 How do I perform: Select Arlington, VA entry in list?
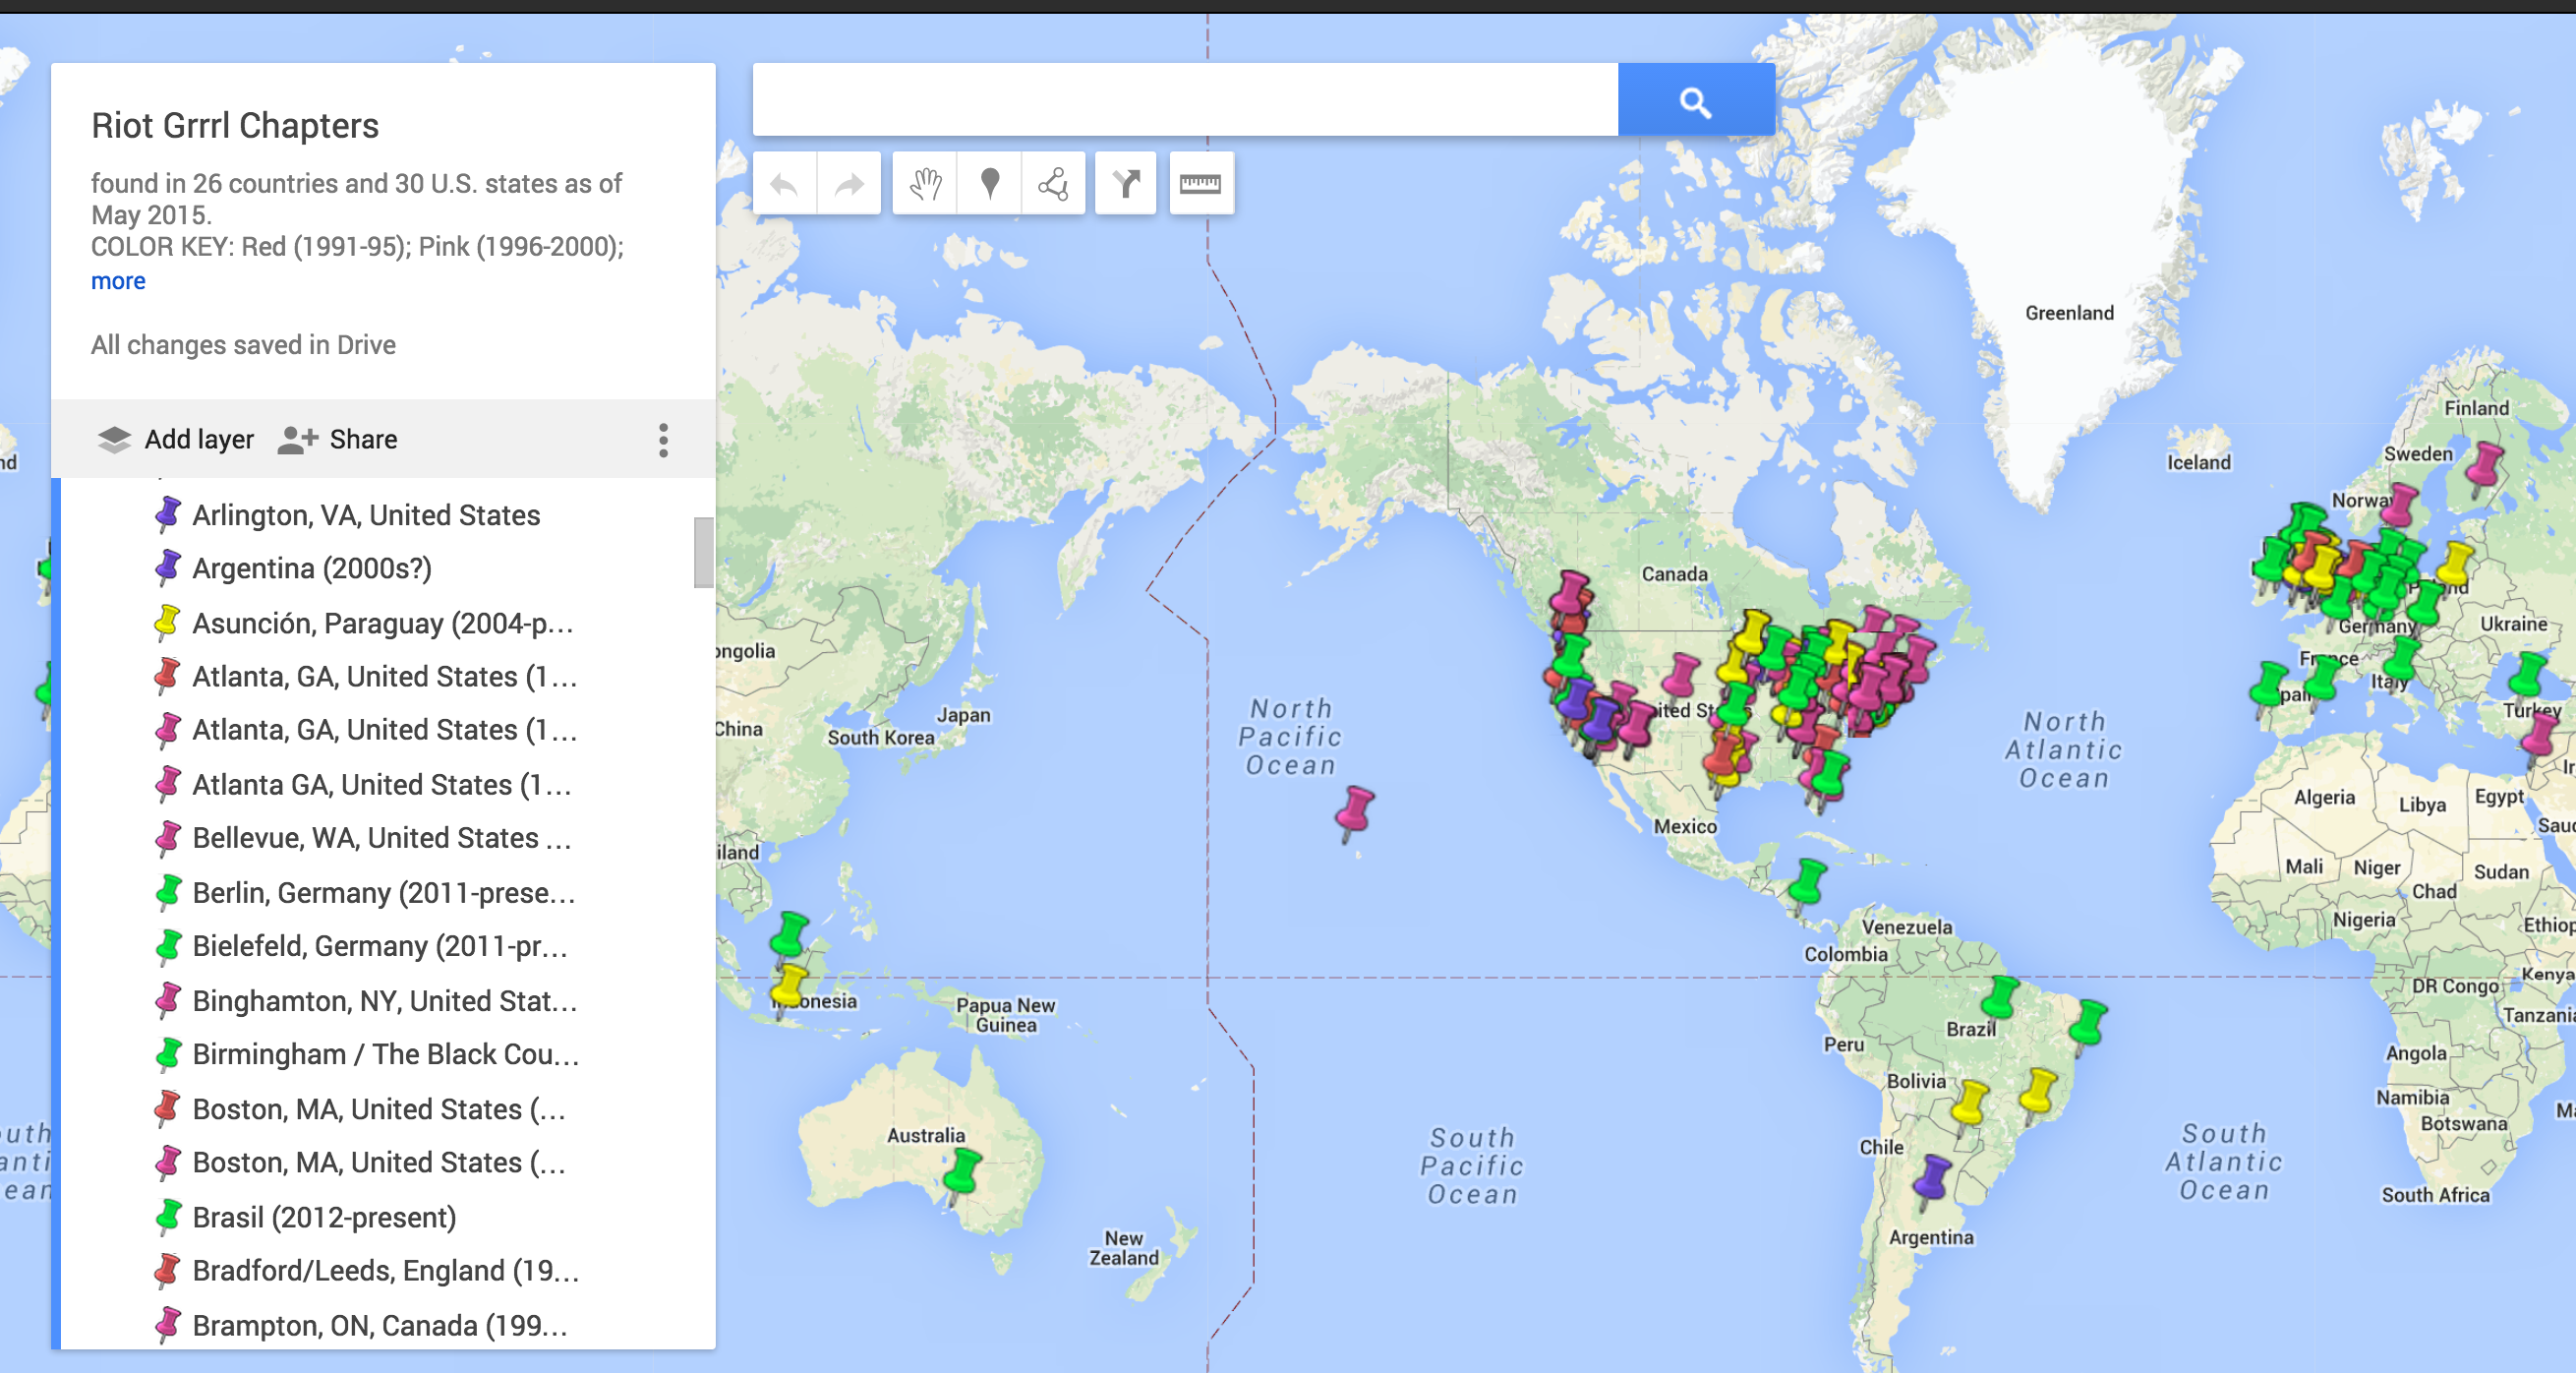coord(366,515)
